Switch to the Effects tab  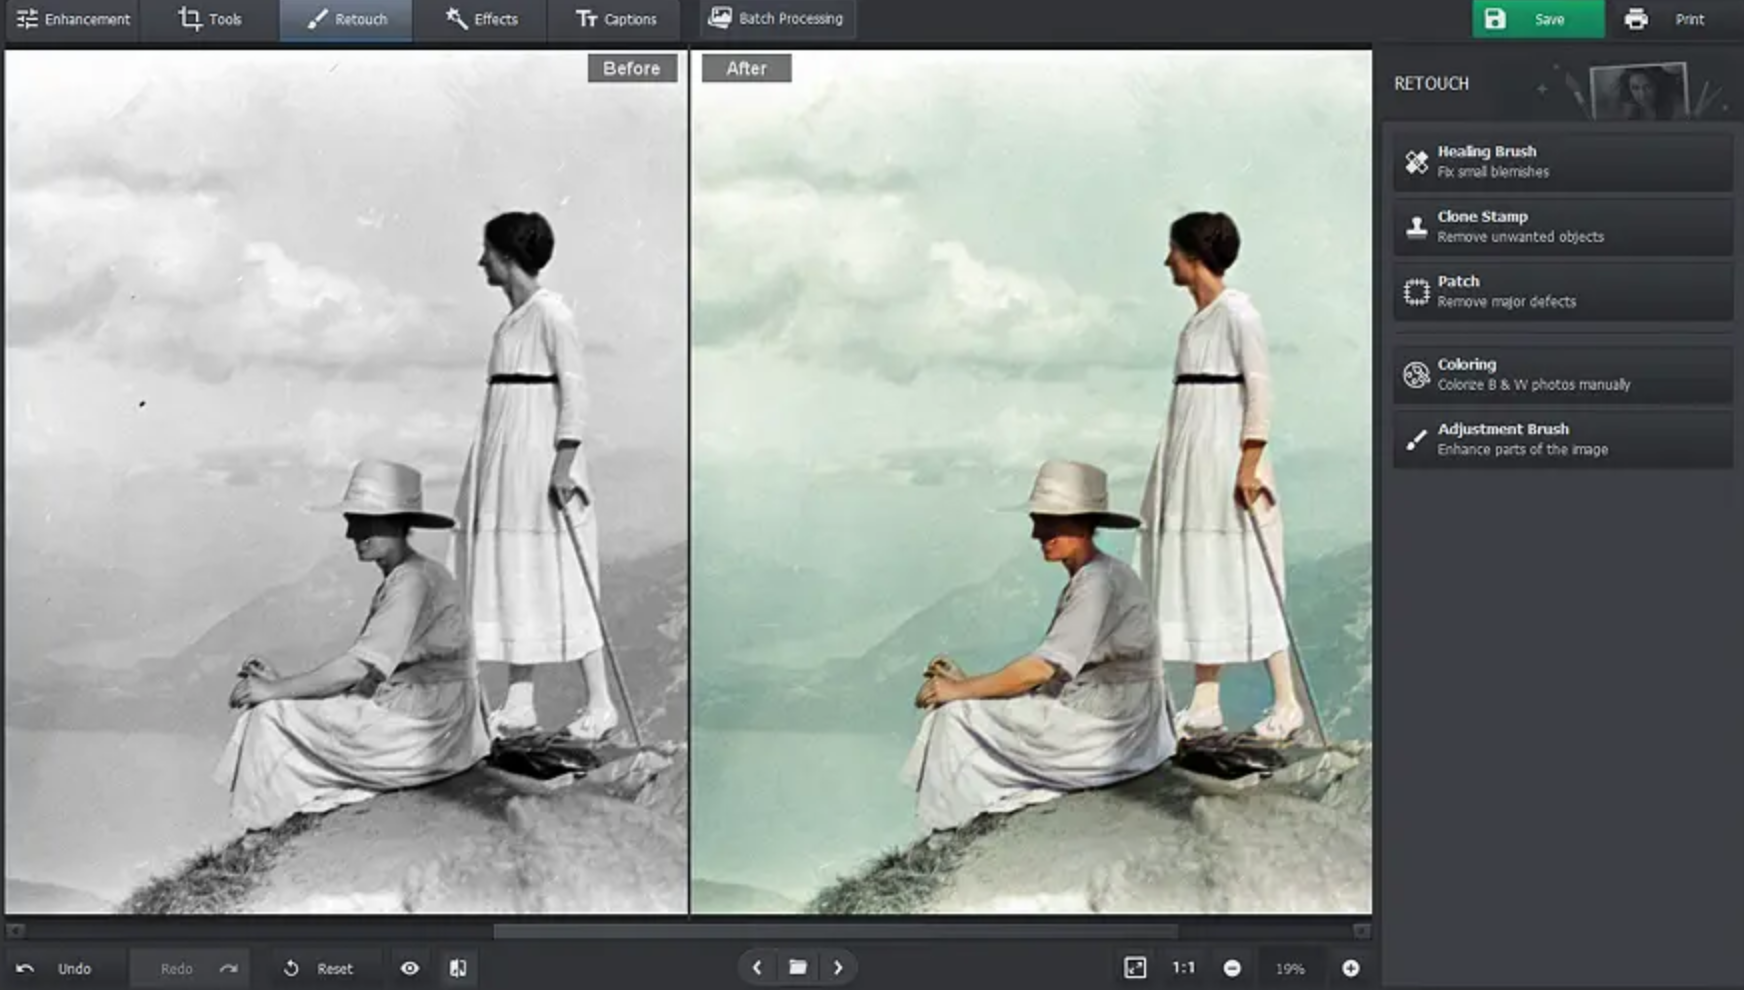pyautogui.click(x=482, y=18)
